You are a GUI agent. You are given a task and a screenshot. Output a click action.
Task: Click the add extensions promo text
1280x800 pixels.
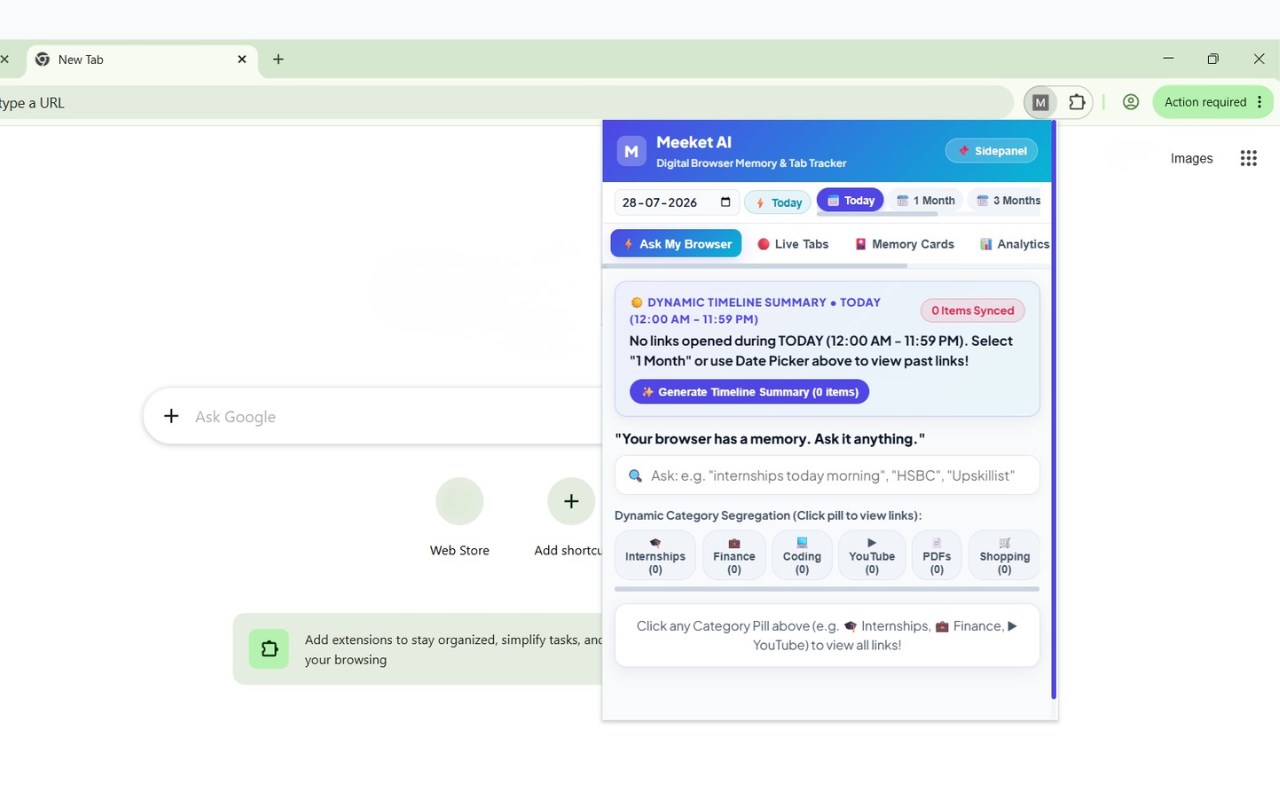pos(454,650)
